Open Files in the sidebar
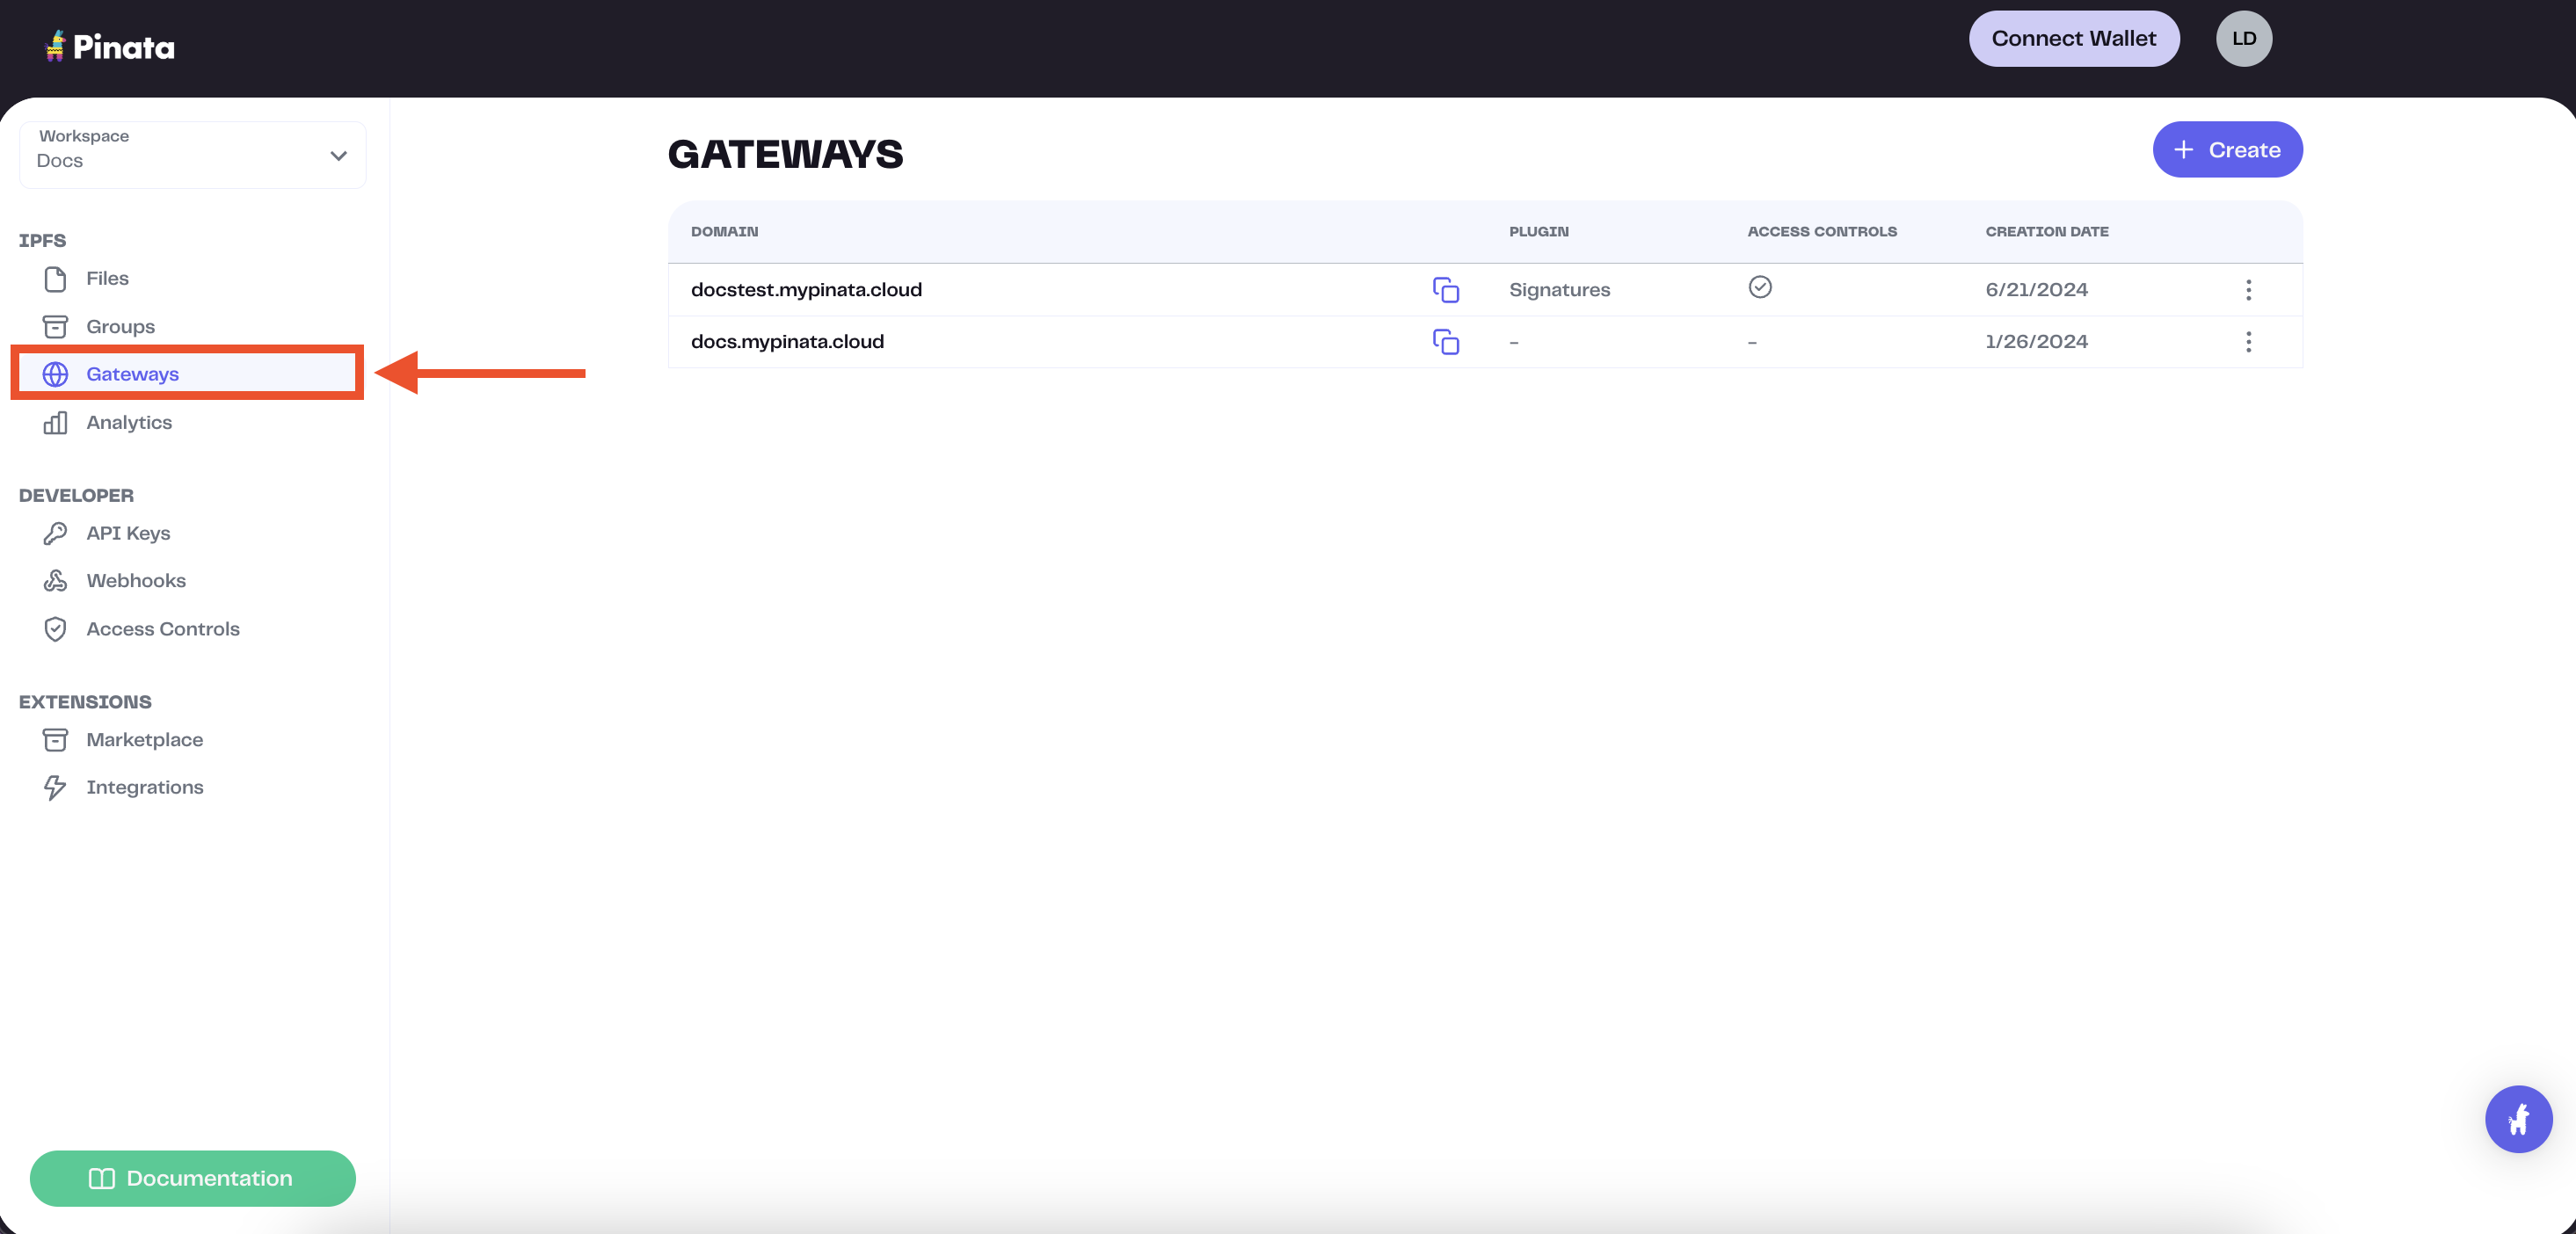Screen dimensions: 2576x1234 107,279
